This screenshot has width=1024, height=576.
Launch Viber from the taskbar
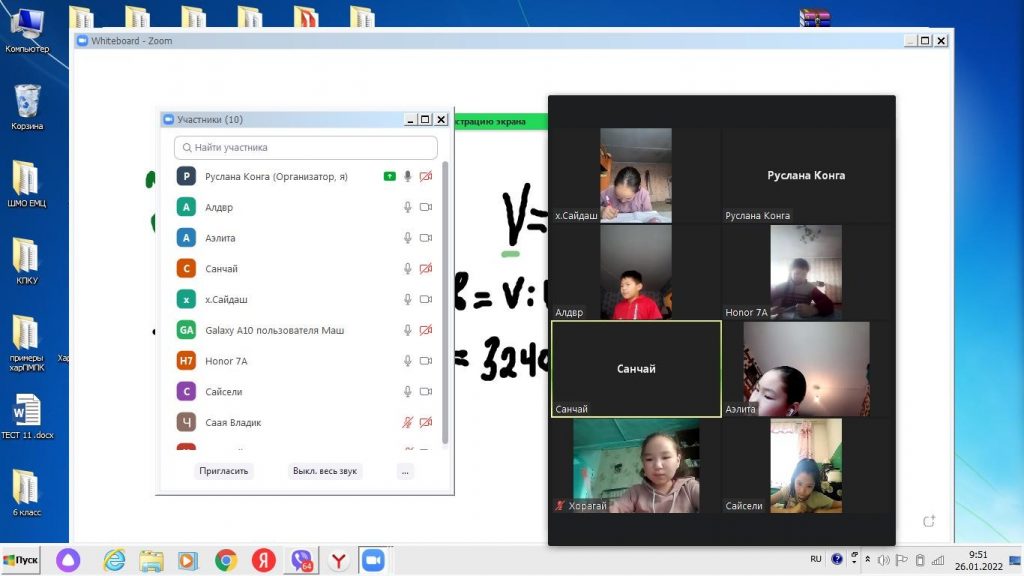click(x=300, y=560)
